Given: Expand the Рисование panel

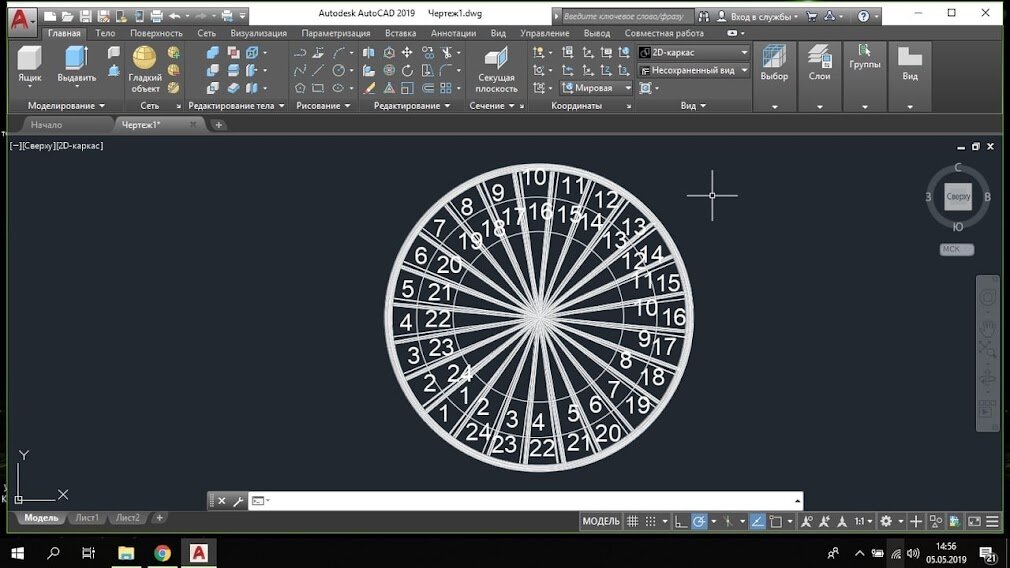Looking at the screenshot, I should [x=323, y=106].
